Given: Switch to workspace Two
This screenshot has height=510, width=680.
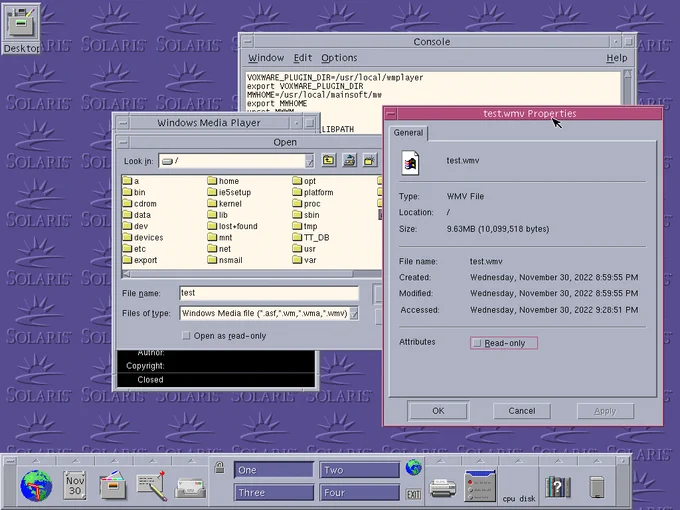Looking at the screenshot, I should [x=360, y=470].
